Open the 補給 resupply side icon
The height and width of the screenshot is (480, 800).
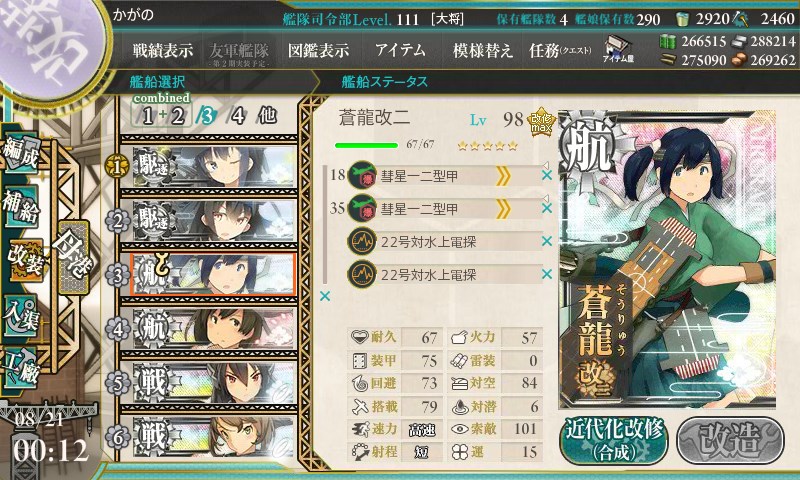(21, 206)
